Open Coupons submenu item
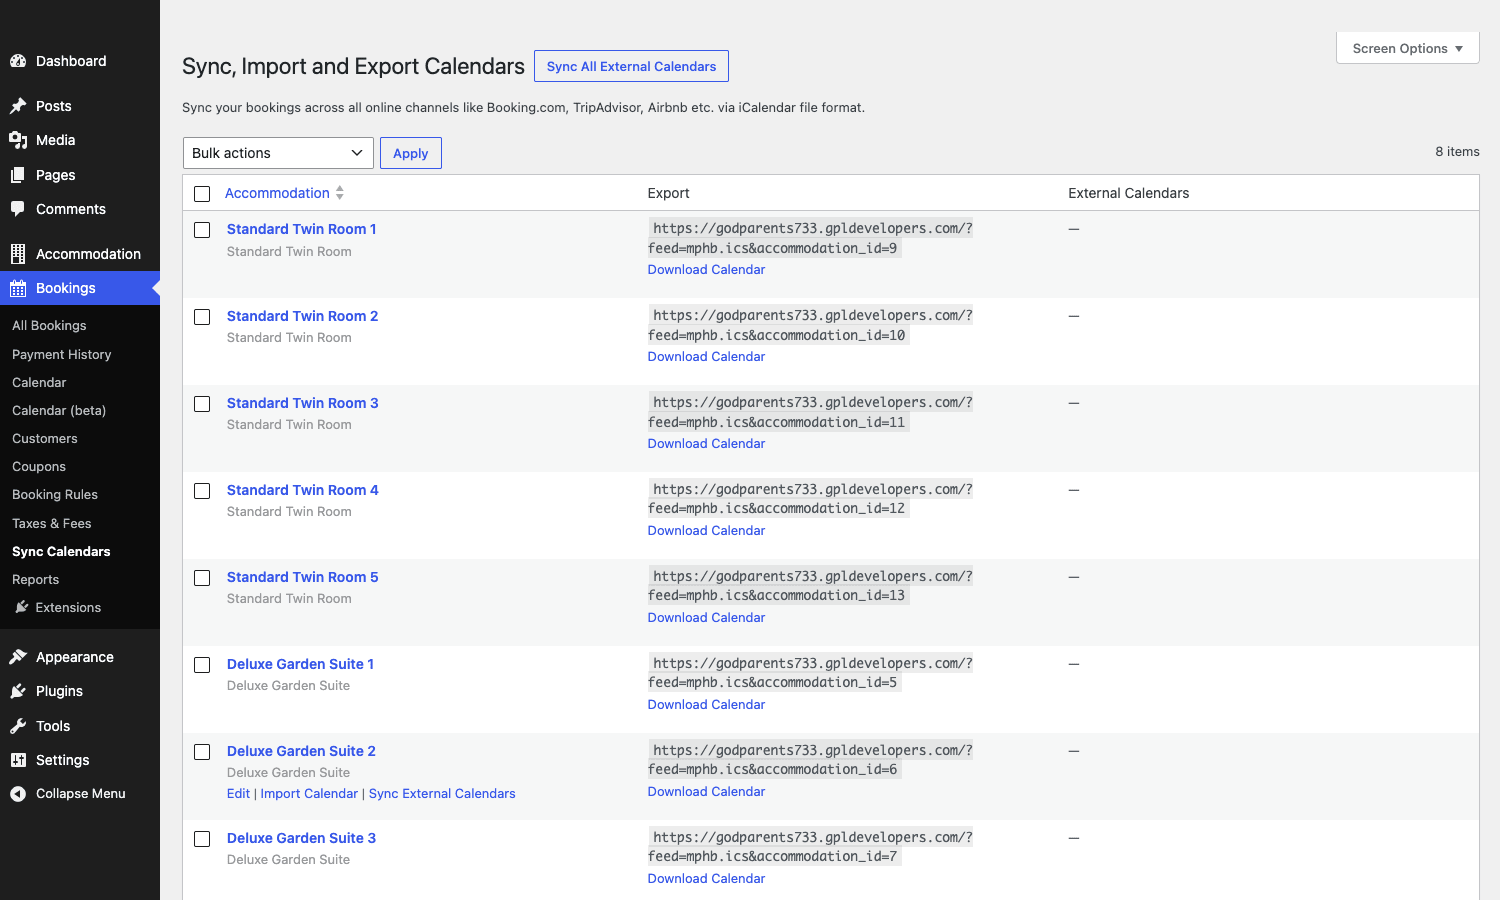Image resolution: width=1500 pixels, height=900 pixels. [39, 466]
